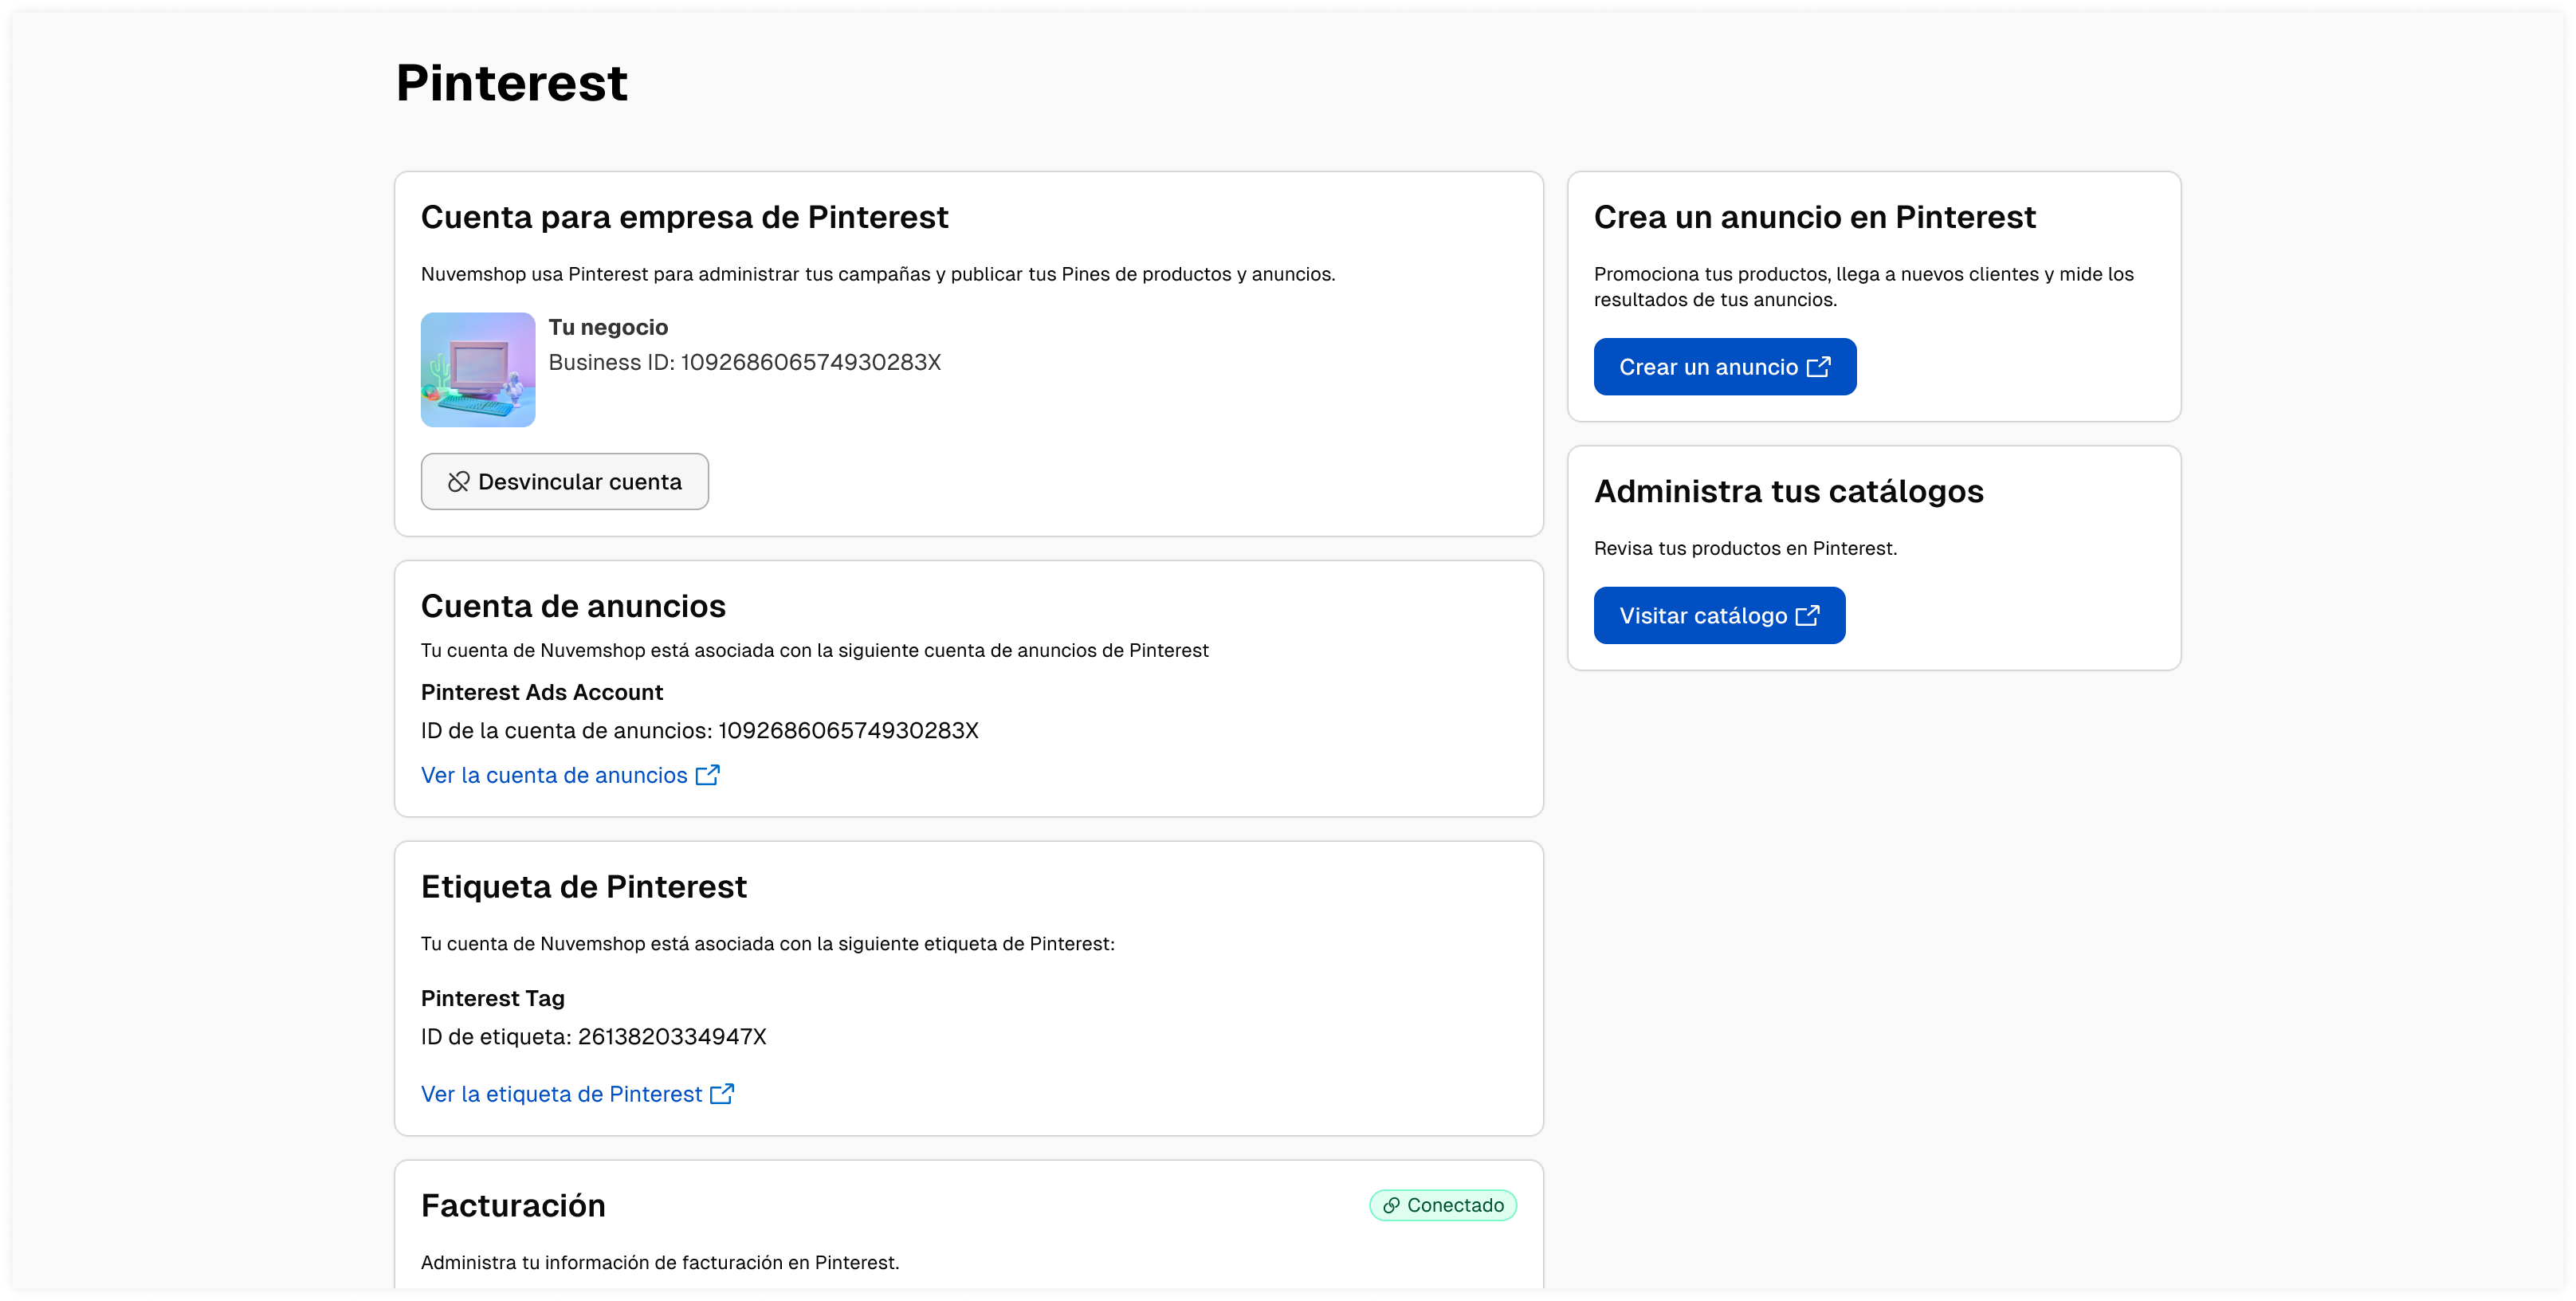Click the 'Pinterest' page title
The width and height of the screenshot is (2576, 1301).
(x=512, y=82)
